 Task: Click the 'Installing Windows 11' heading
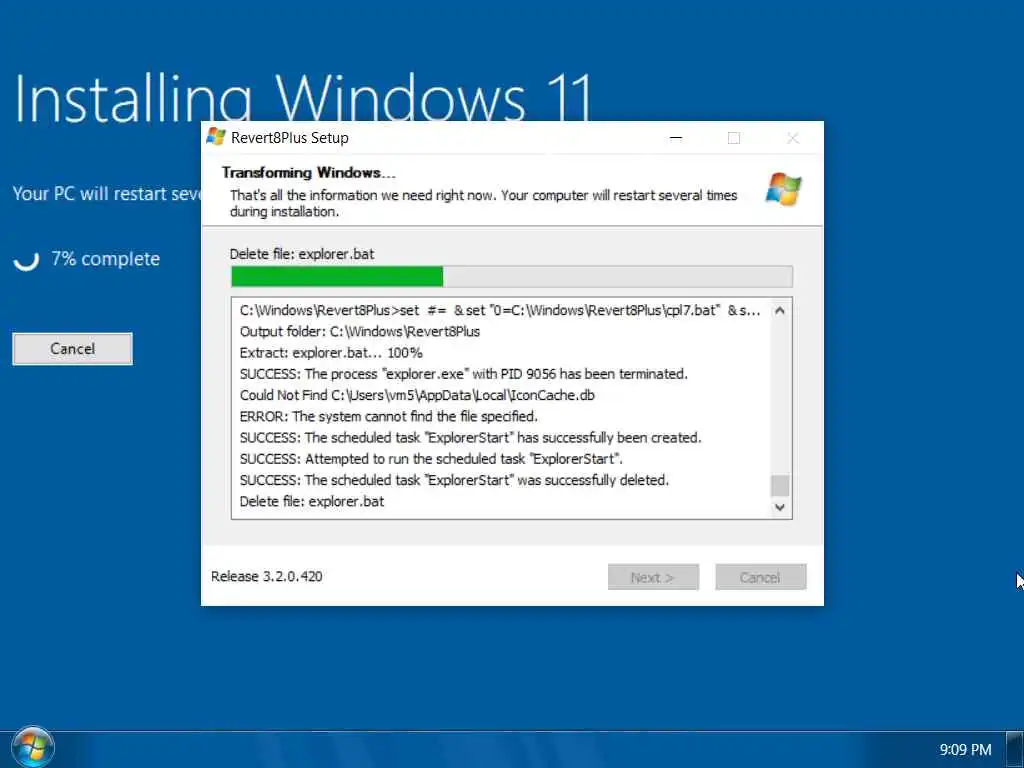pos(302,98)
